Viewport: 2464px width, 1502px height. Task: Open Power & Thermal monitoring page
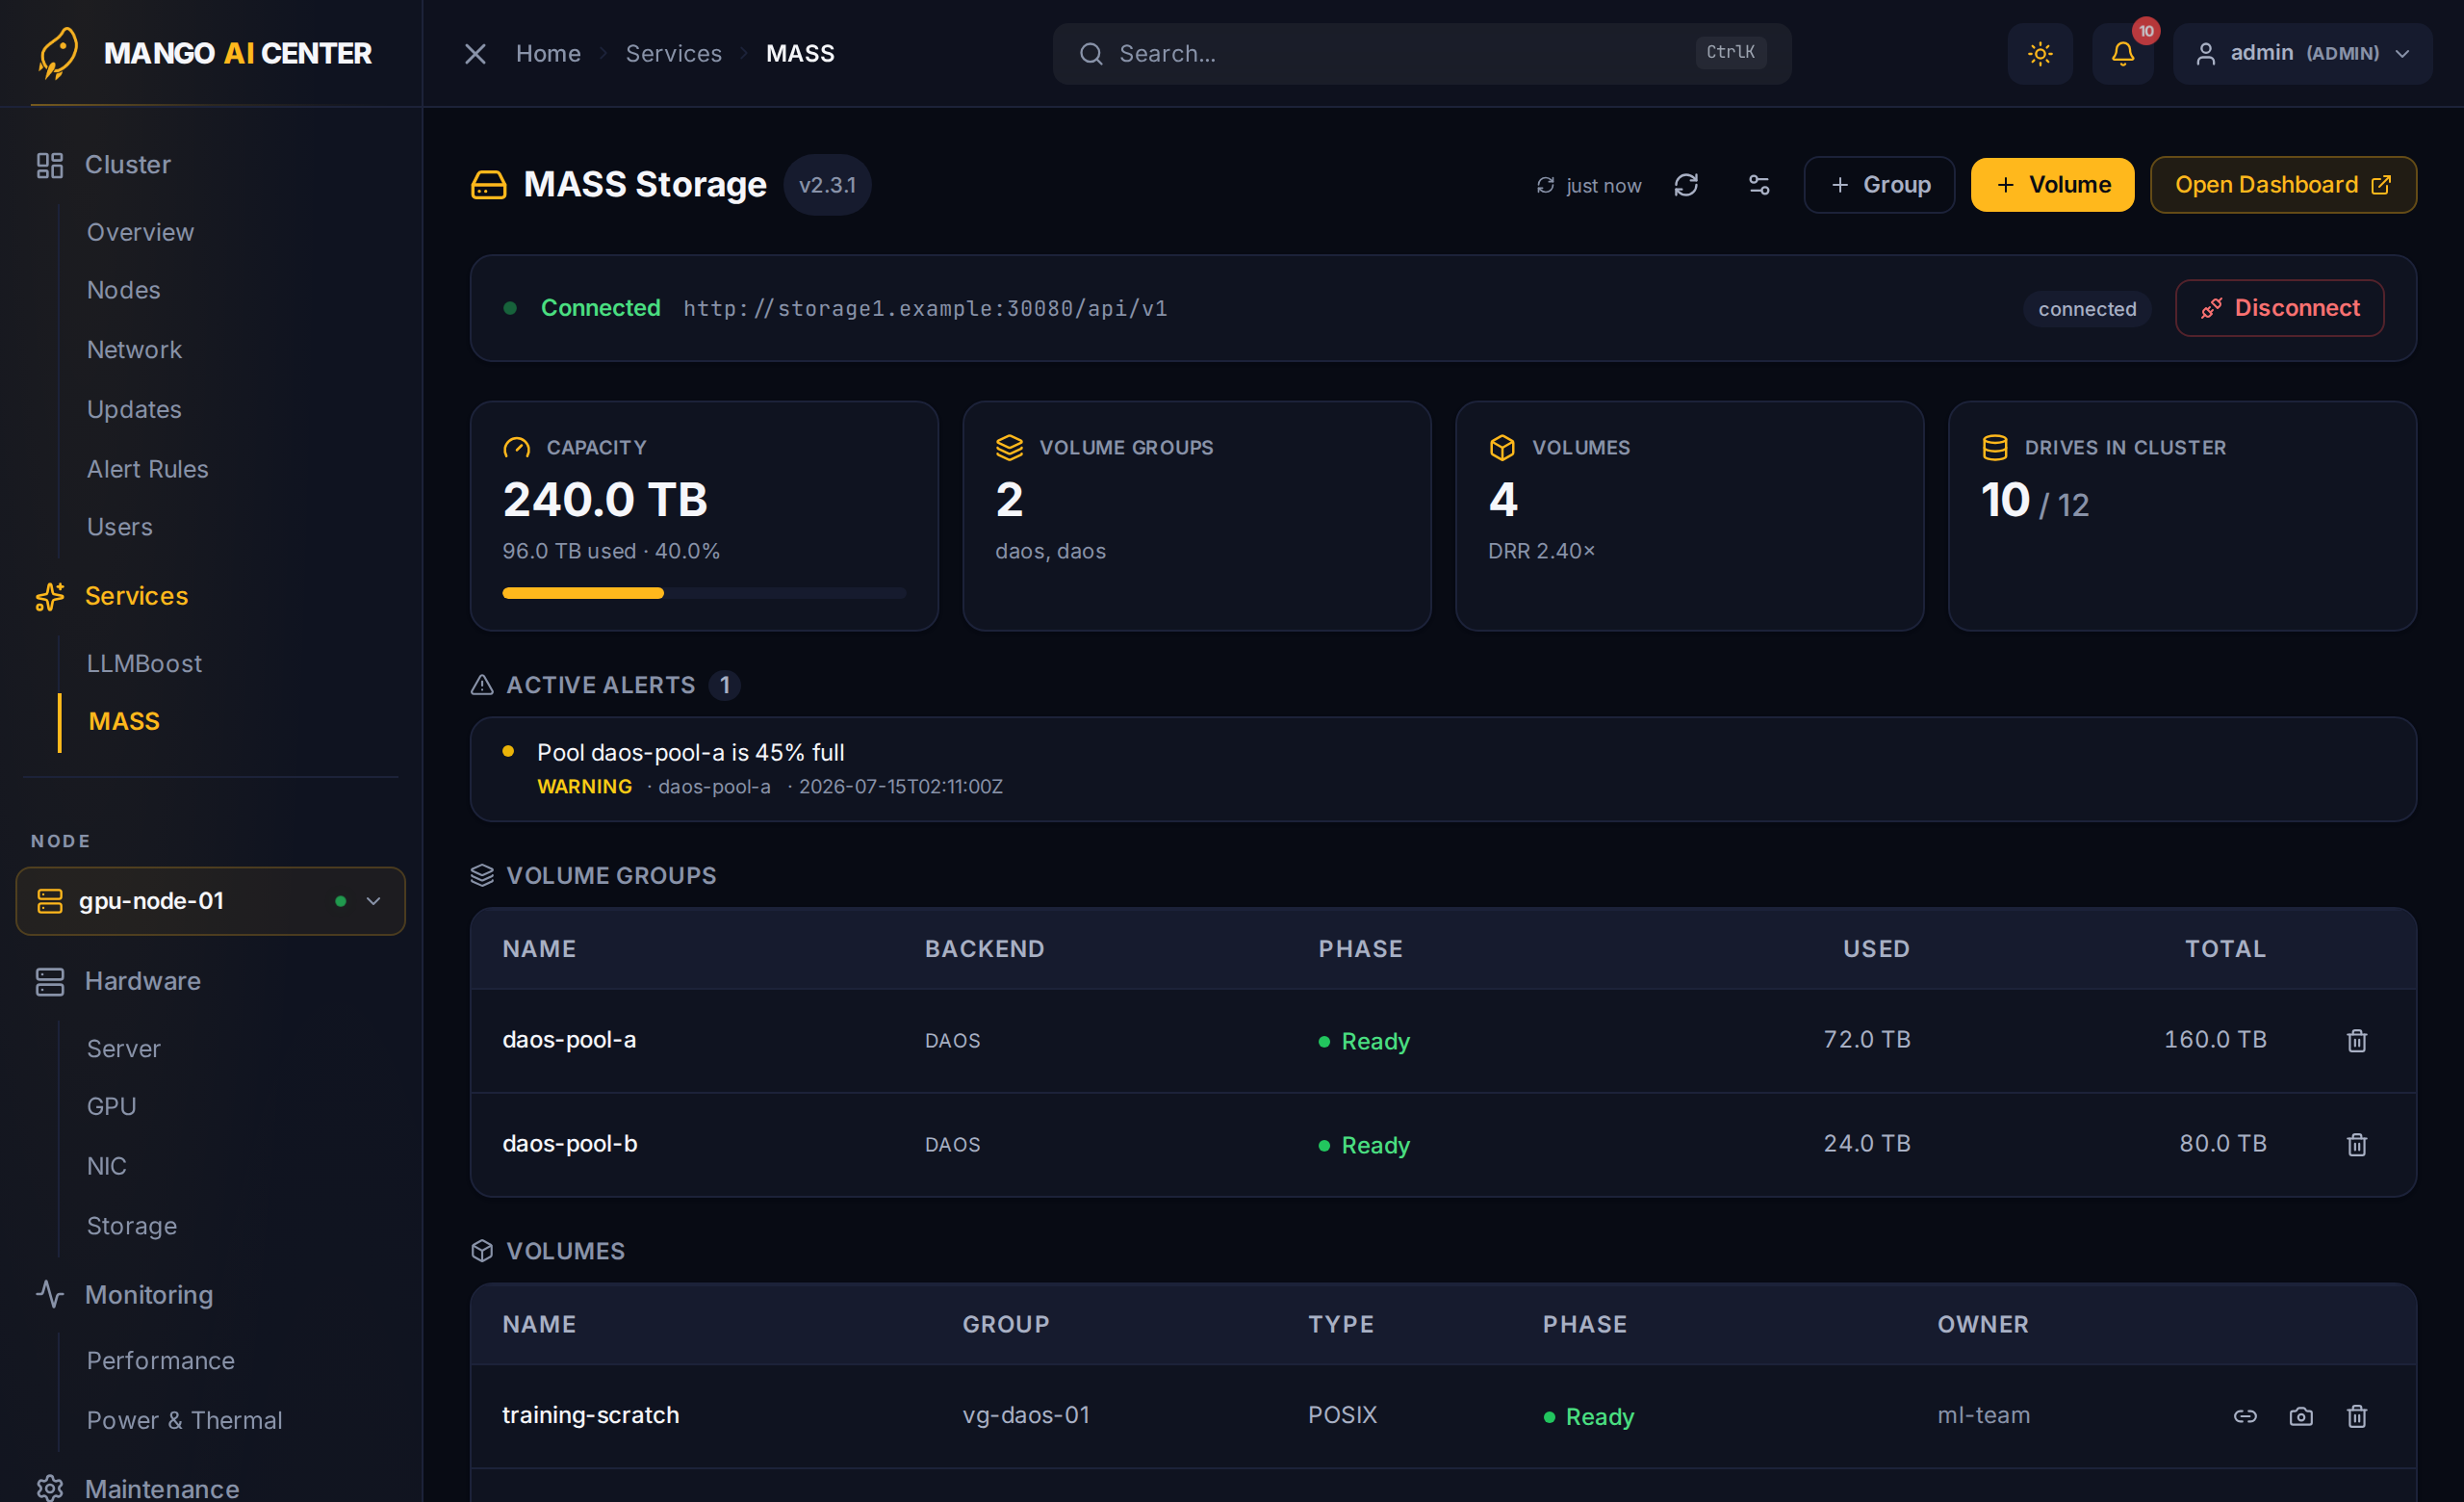pyautogui.click(x=184, y=1420)
